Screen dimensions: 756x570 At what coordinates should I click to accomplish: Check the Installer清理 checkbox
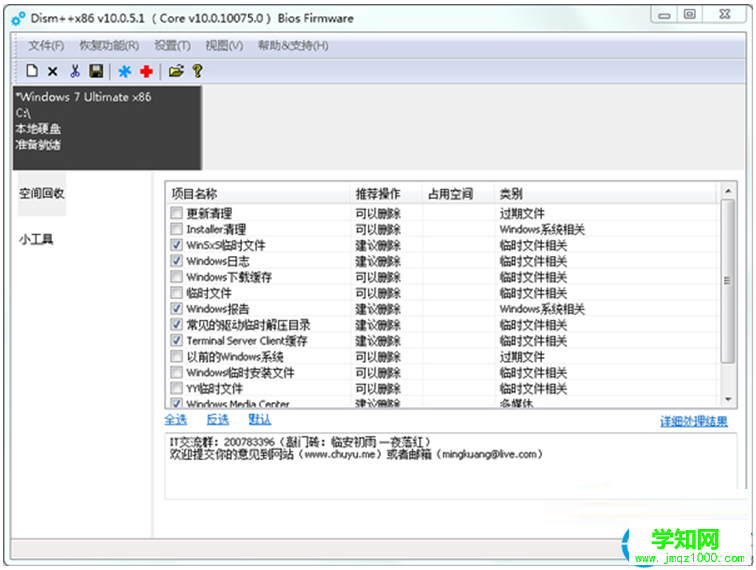(176, 229)
